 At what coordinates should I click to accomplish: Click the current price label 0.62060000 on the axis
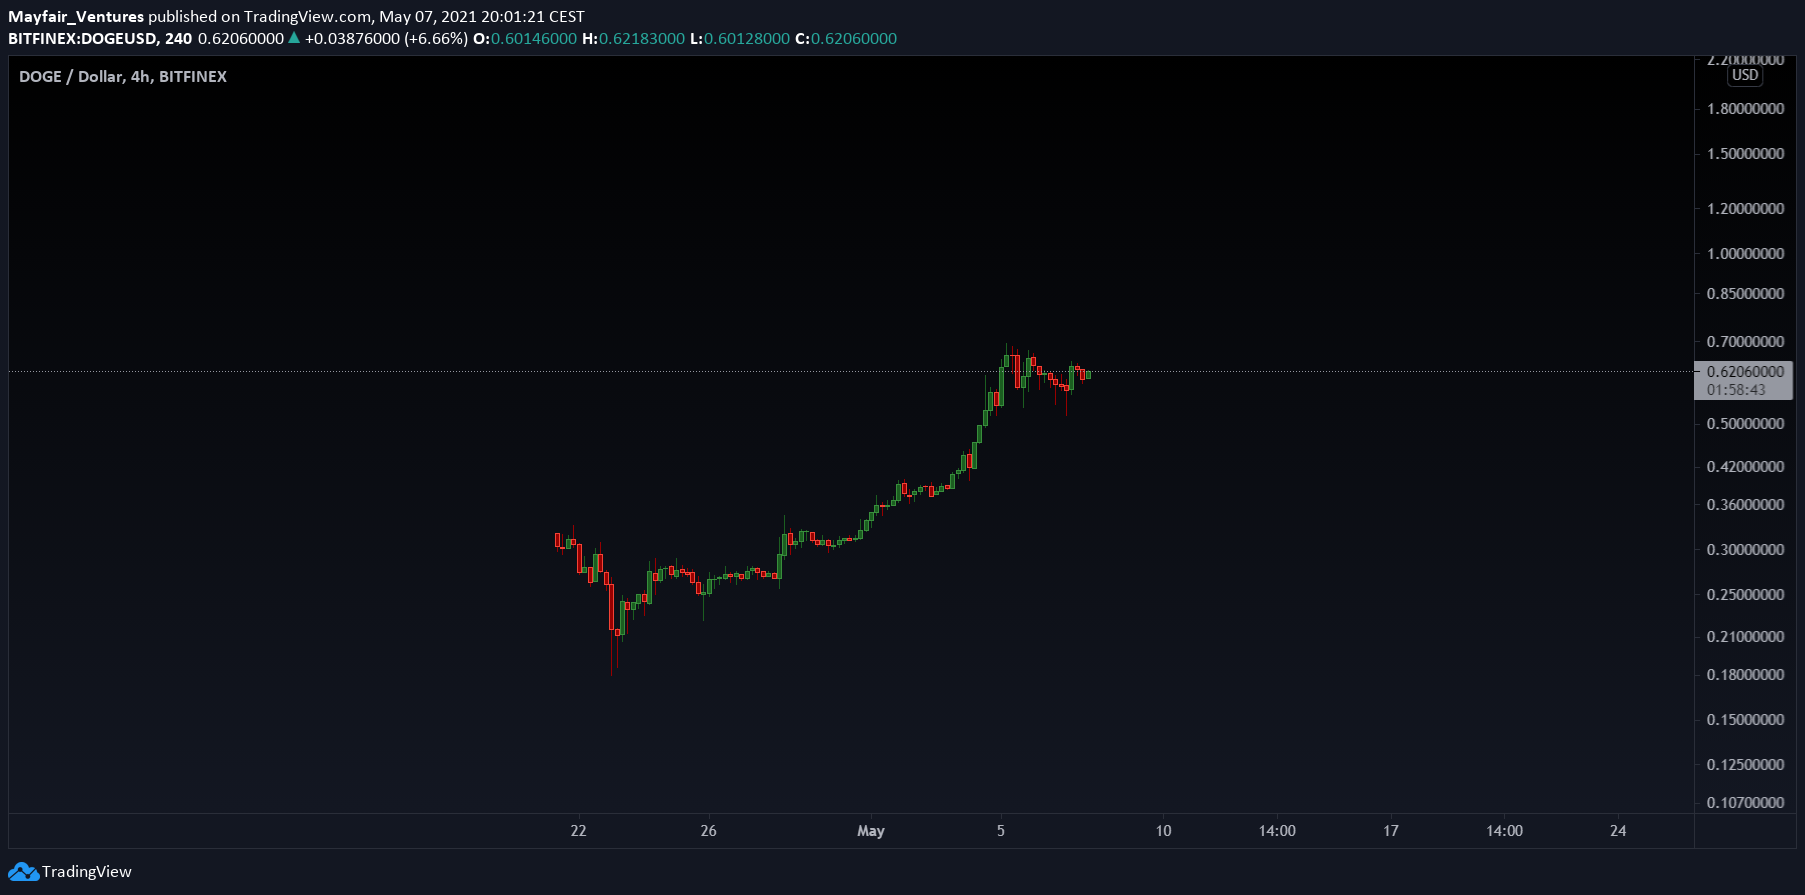click(x=1745, y=372)
